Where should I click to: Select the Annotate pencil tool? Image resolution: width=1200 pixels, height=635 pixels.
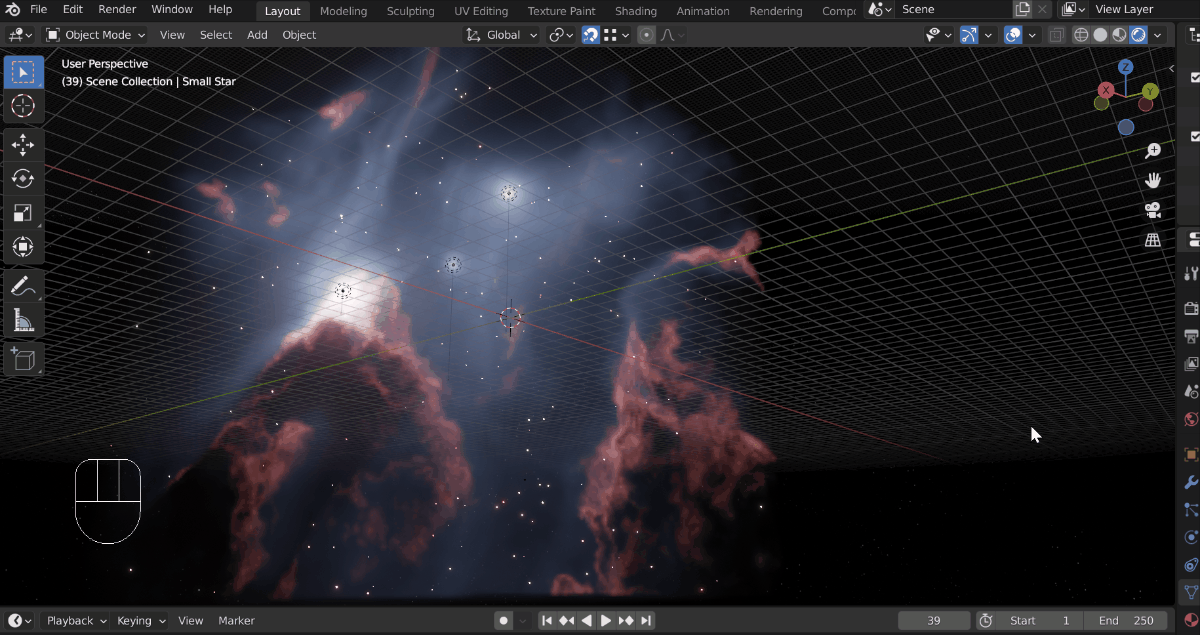coord(23,286)
